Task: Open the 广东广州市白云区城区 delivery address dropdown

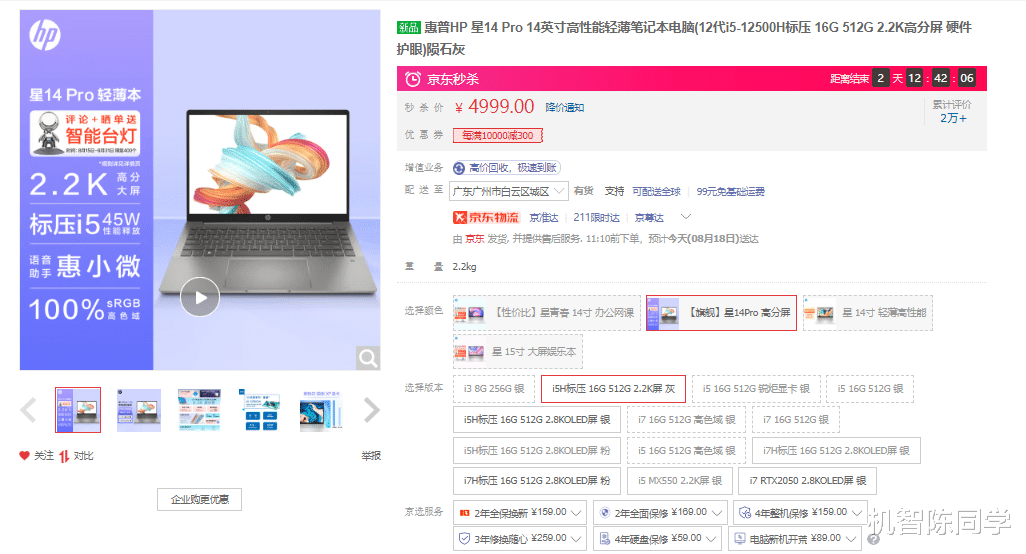Action: (x=508, y=191)
